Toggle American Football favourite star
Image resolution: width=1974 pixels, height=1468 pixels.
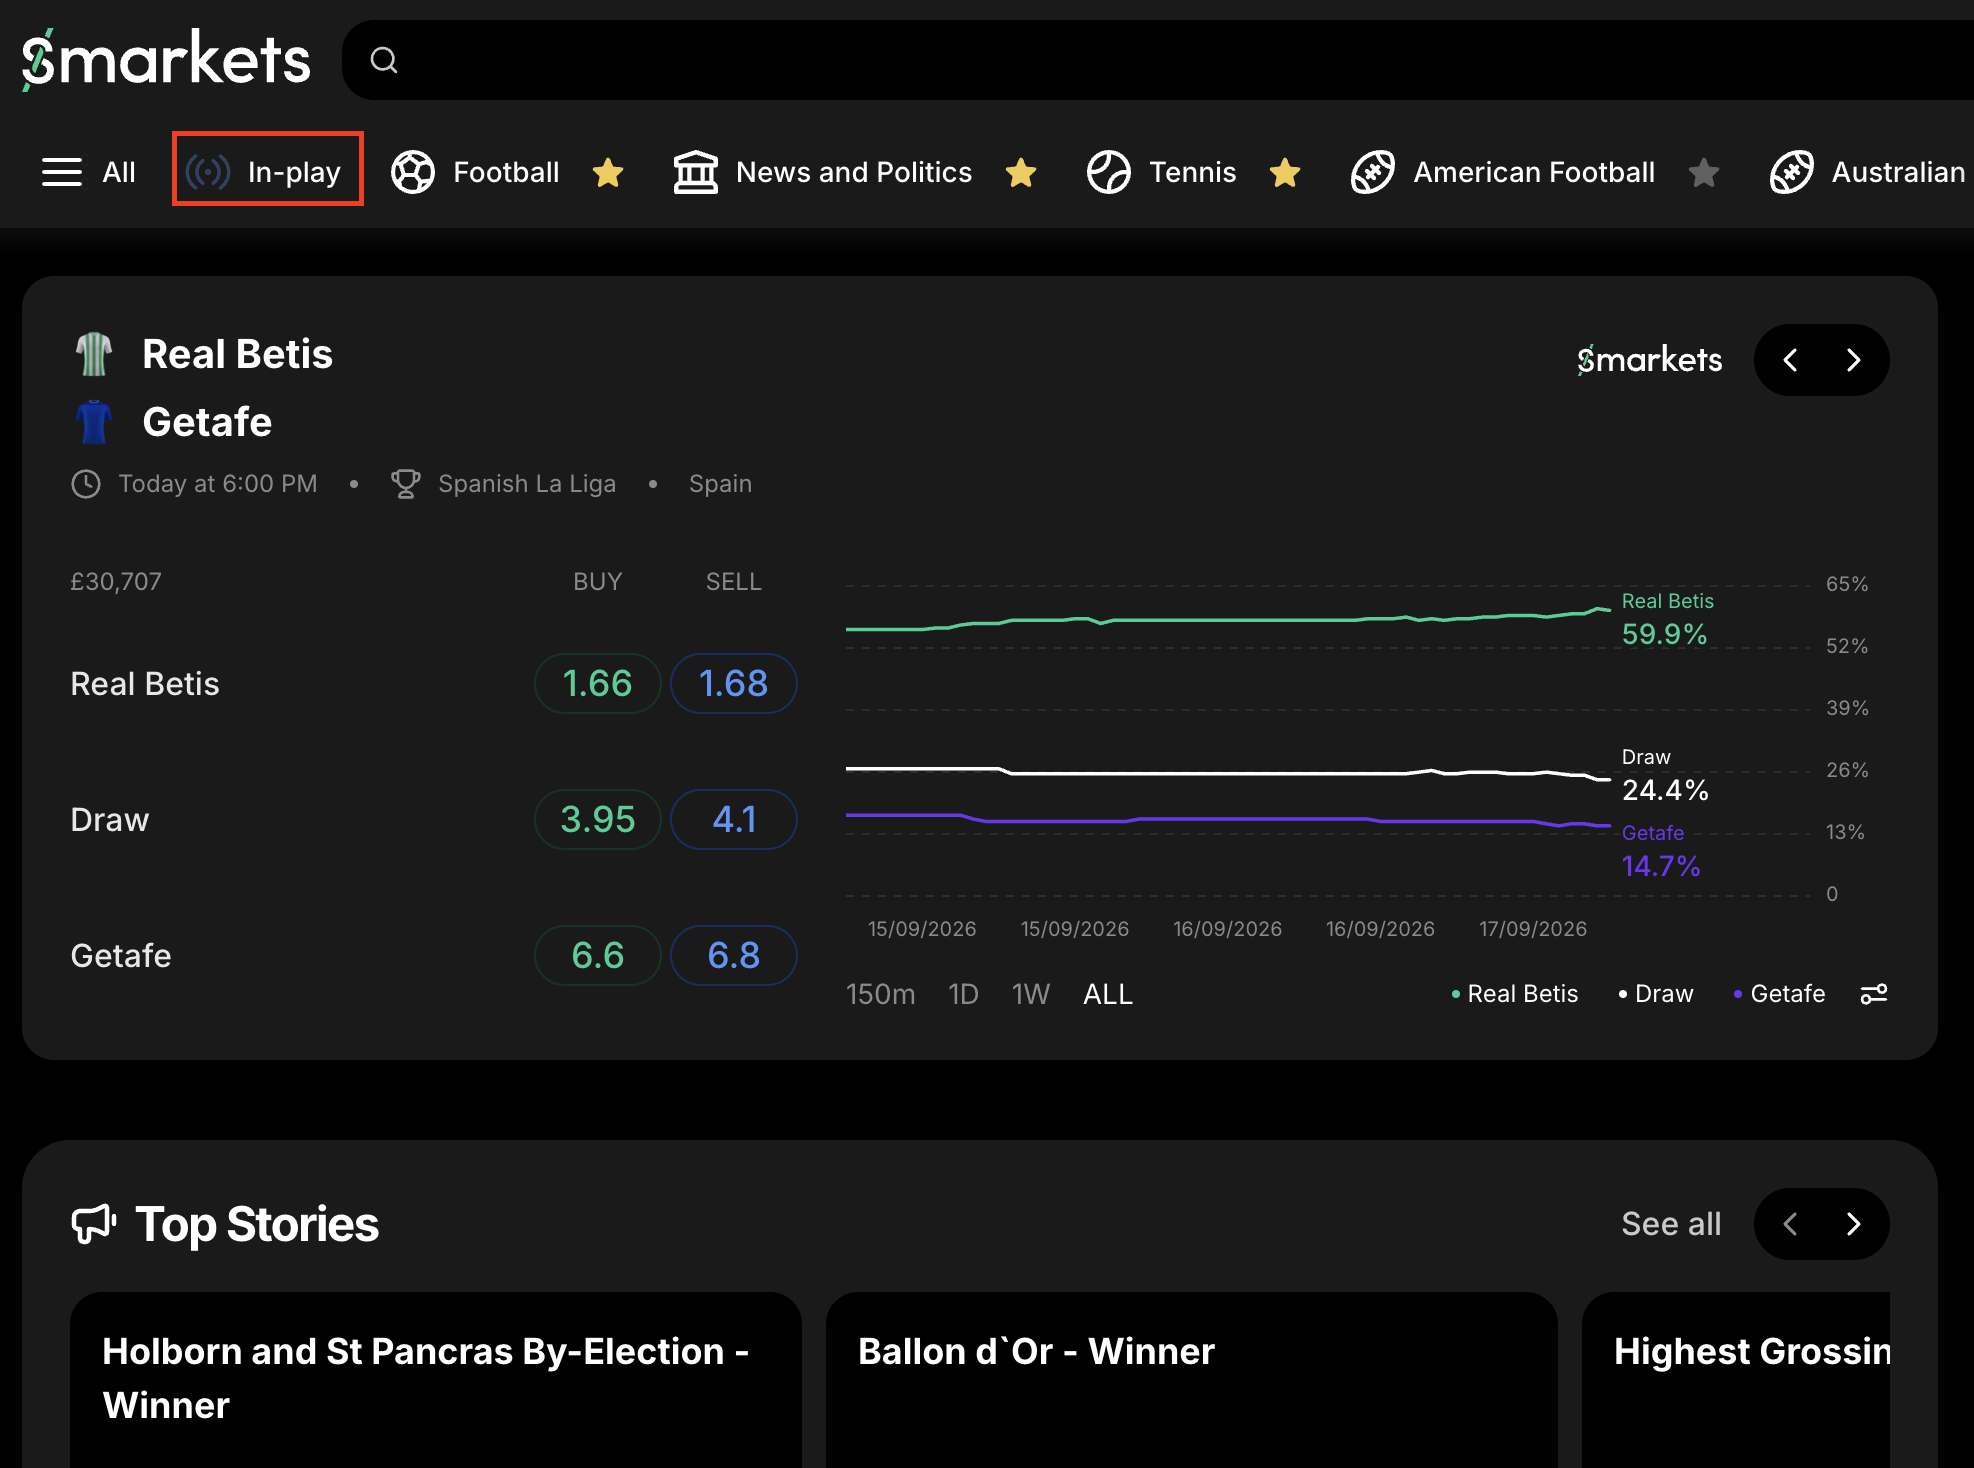point(1704,173)
